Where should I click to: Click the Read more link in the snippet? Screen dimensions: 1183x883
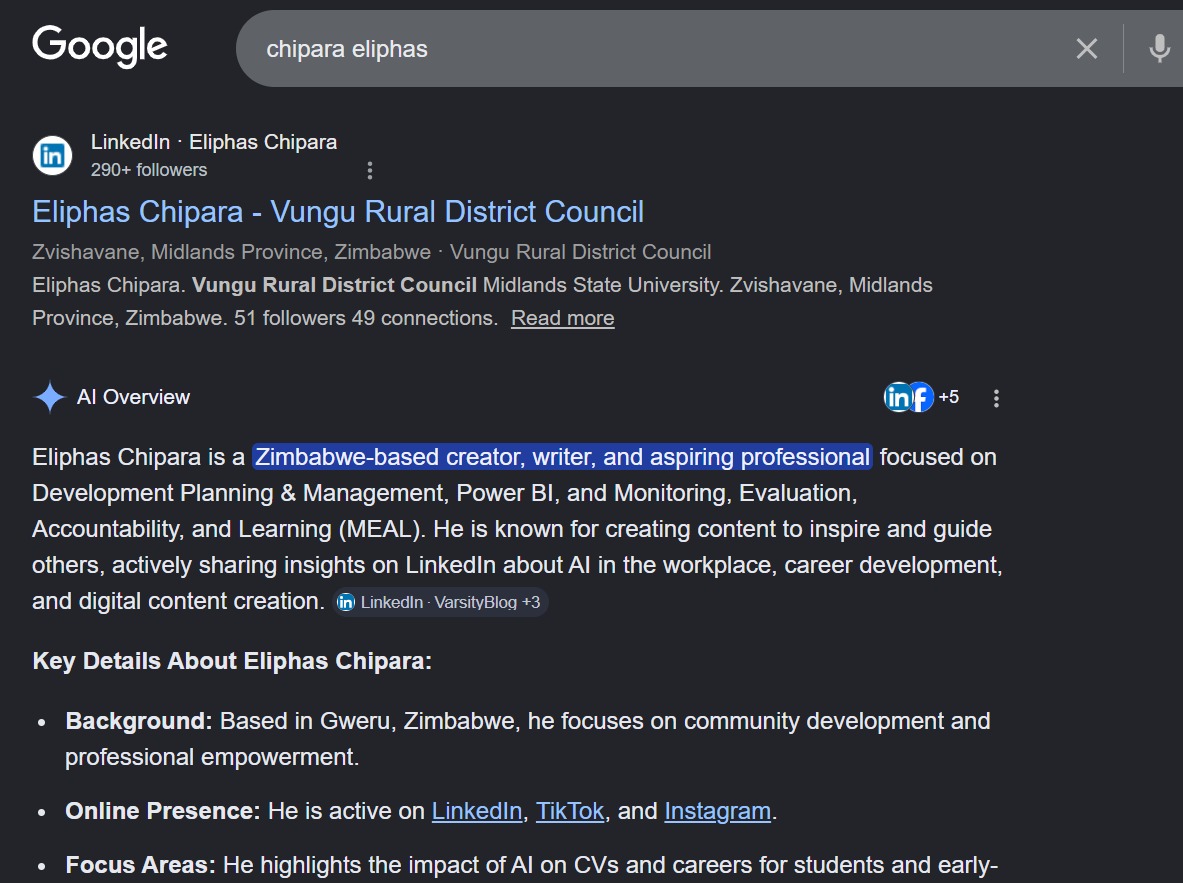(x=563, y=318)
